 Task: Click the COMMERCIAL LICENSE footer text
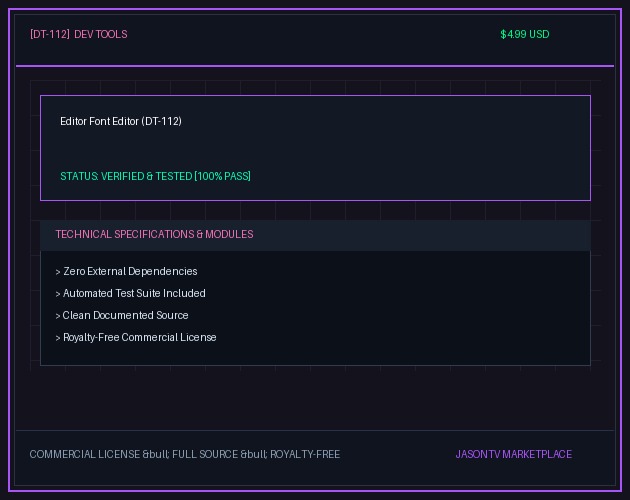coord(85,455)
